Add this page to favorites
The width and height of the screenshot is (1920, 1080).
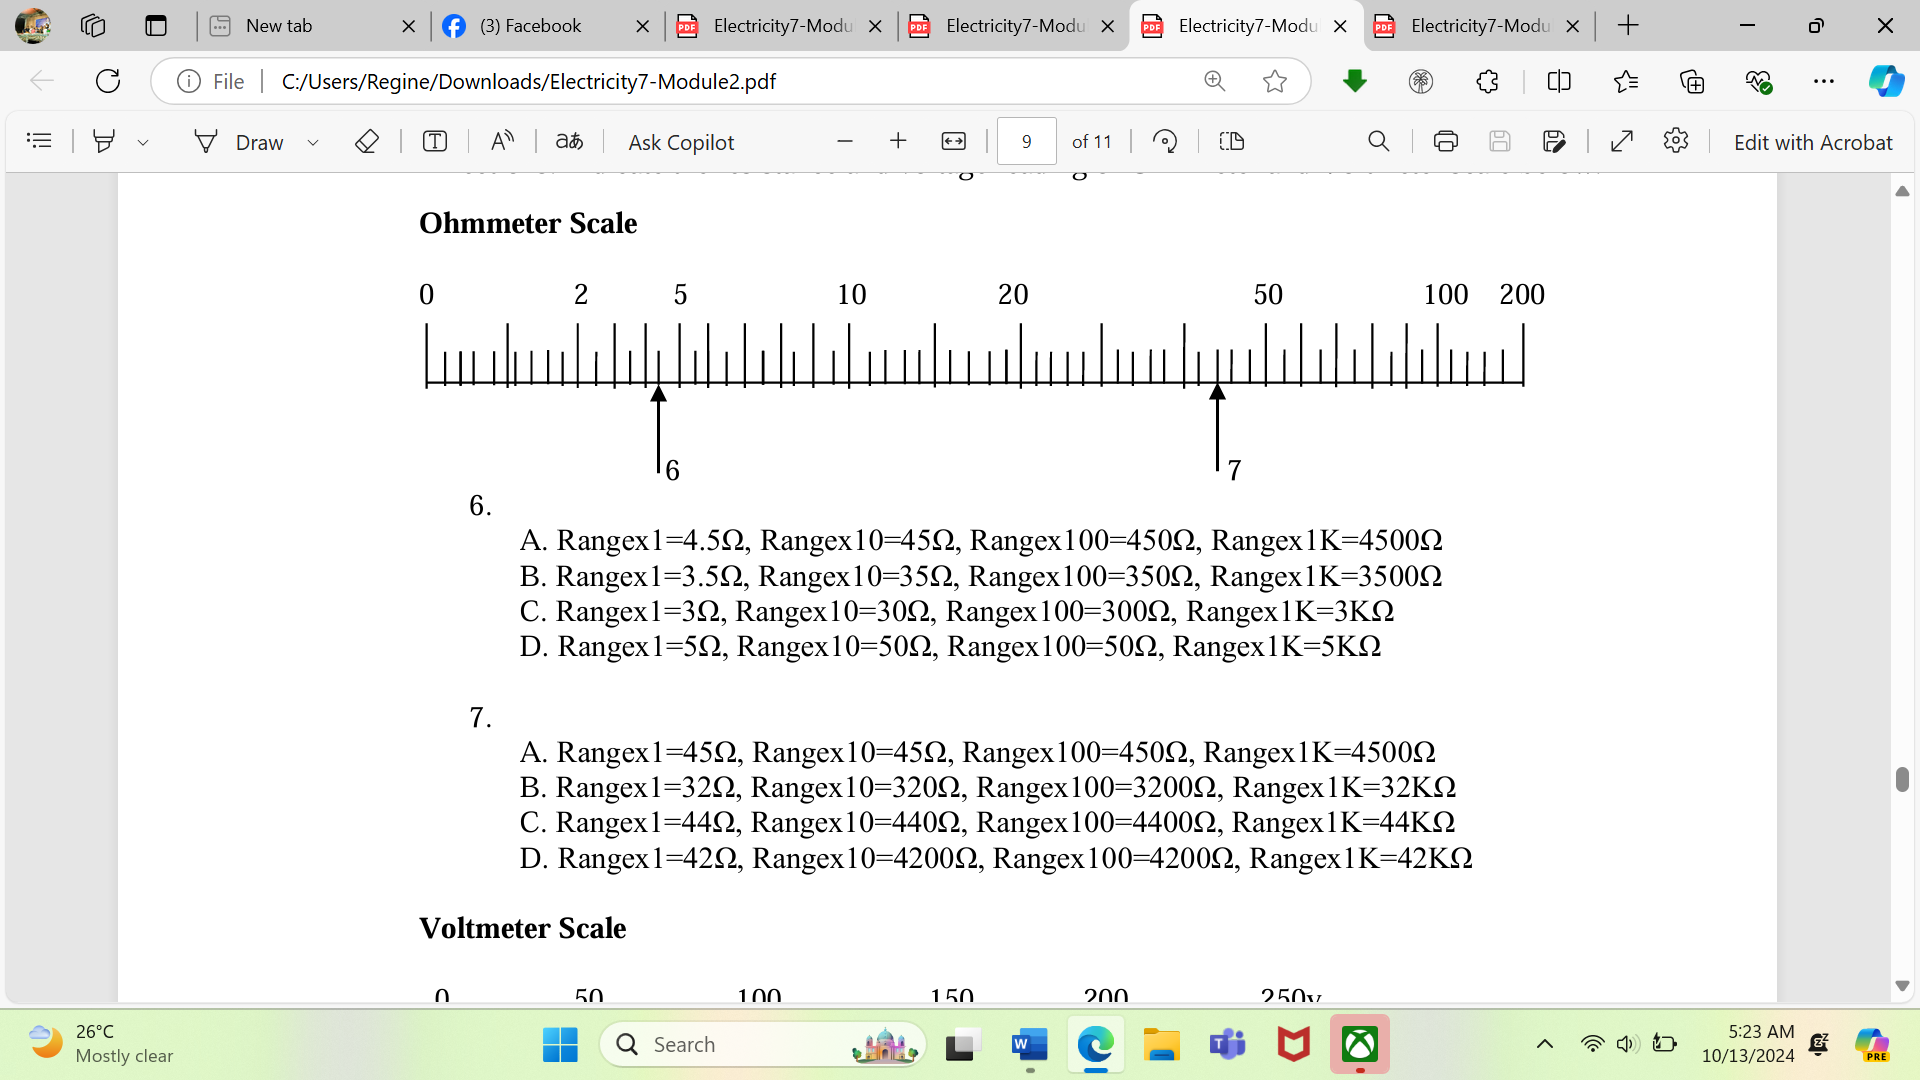(x=1275, y=81)
